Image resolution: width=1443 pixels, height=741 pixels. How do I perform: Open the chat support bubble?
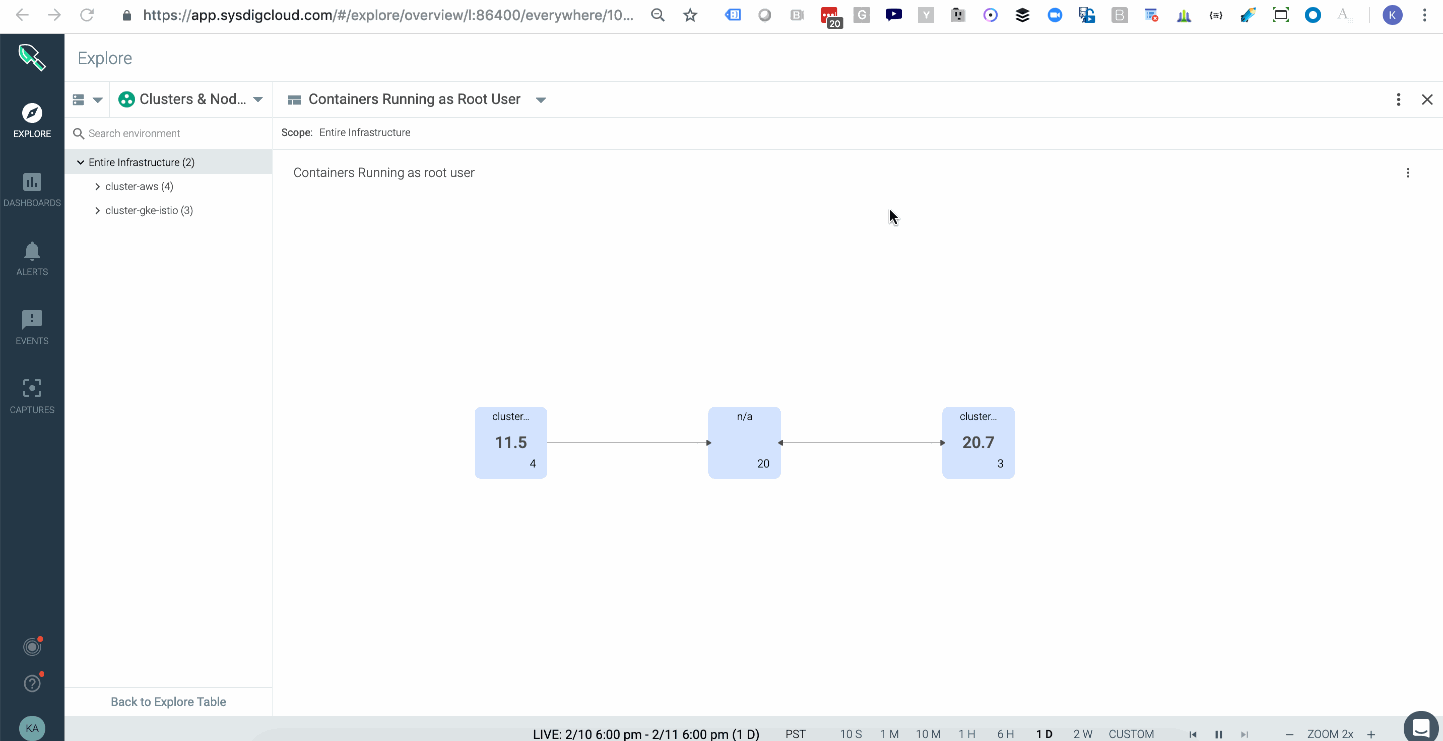point(1419,726)
